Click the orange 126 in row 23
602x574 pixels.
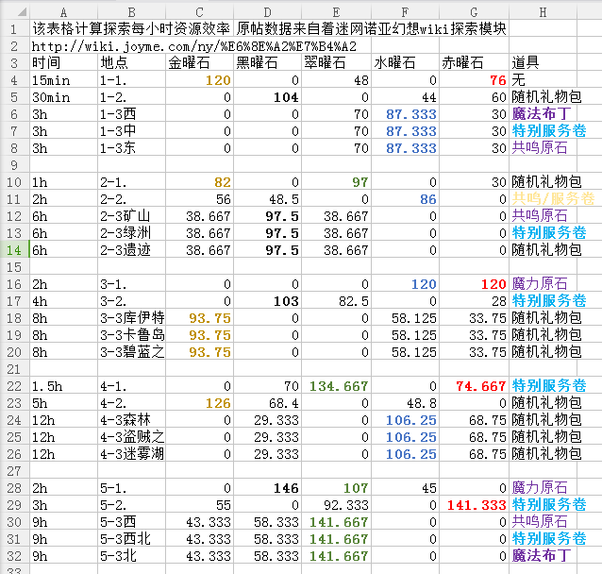[x=218, y=403]
